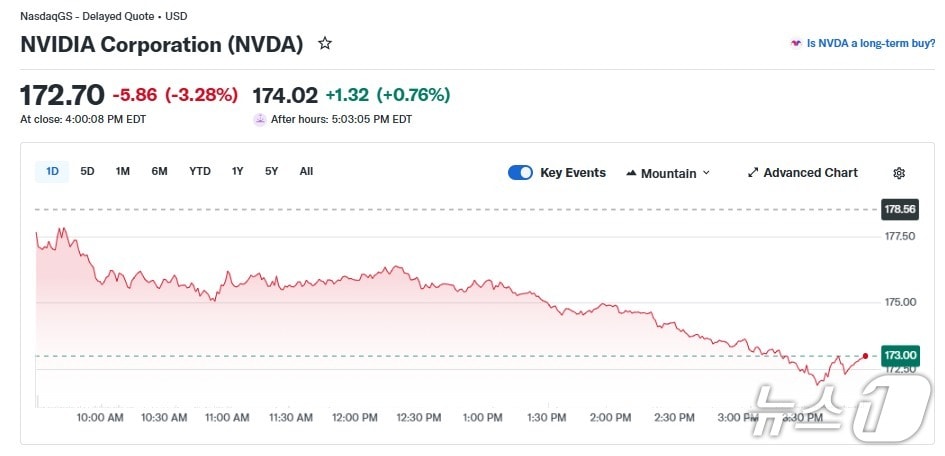945x456 pixels.
Task: Click the star icon to follow NVDA
Action: tap(324, 44)
